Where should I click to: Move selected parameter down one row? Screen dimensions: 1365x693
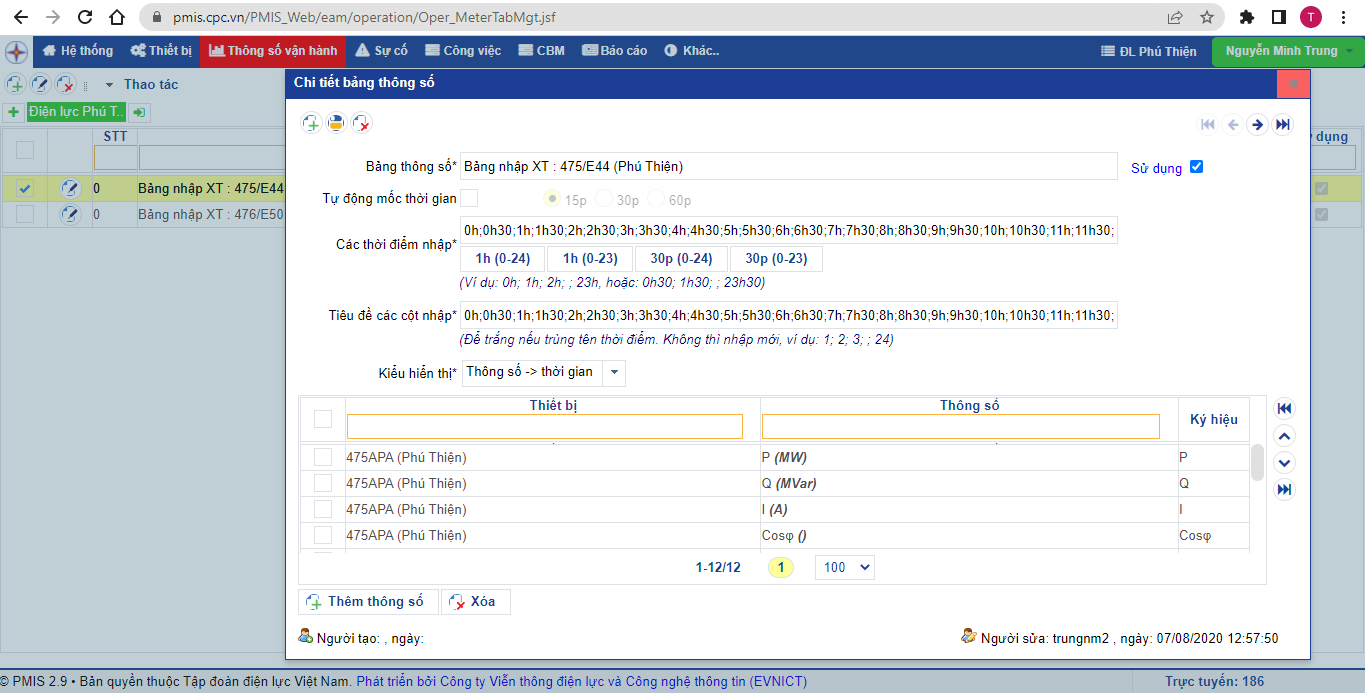pos(1285,462)
